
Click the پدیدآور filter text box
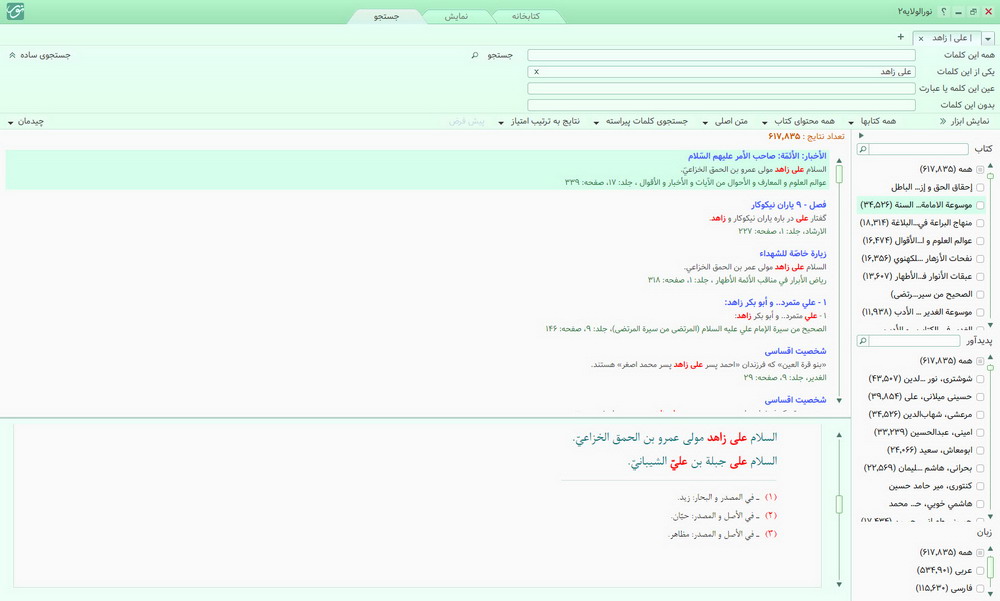914,341
